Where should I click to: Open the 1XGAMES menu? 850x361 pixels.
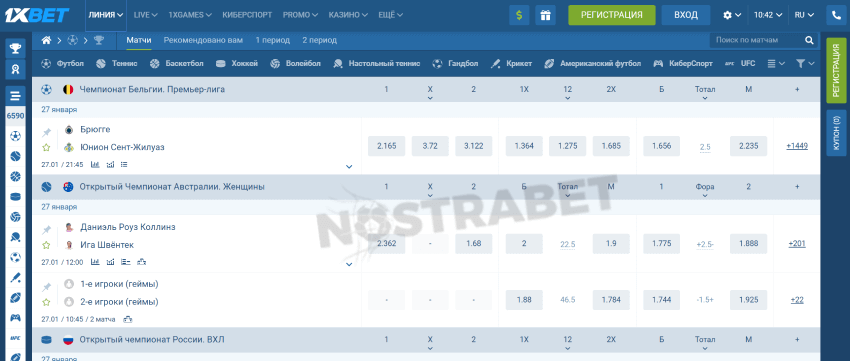tap(190, 15)
